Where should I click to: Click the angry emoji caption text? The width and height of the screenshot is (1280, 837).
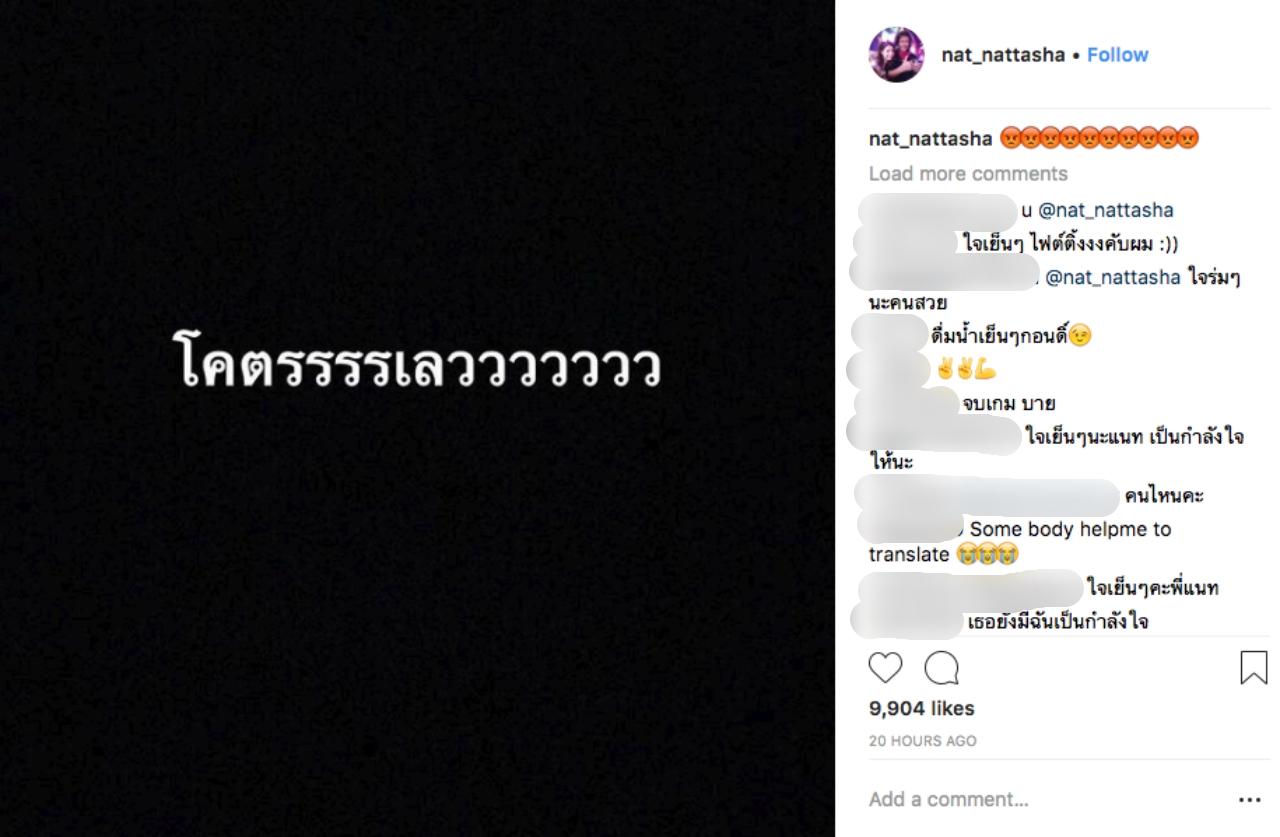click(1098, 139)
